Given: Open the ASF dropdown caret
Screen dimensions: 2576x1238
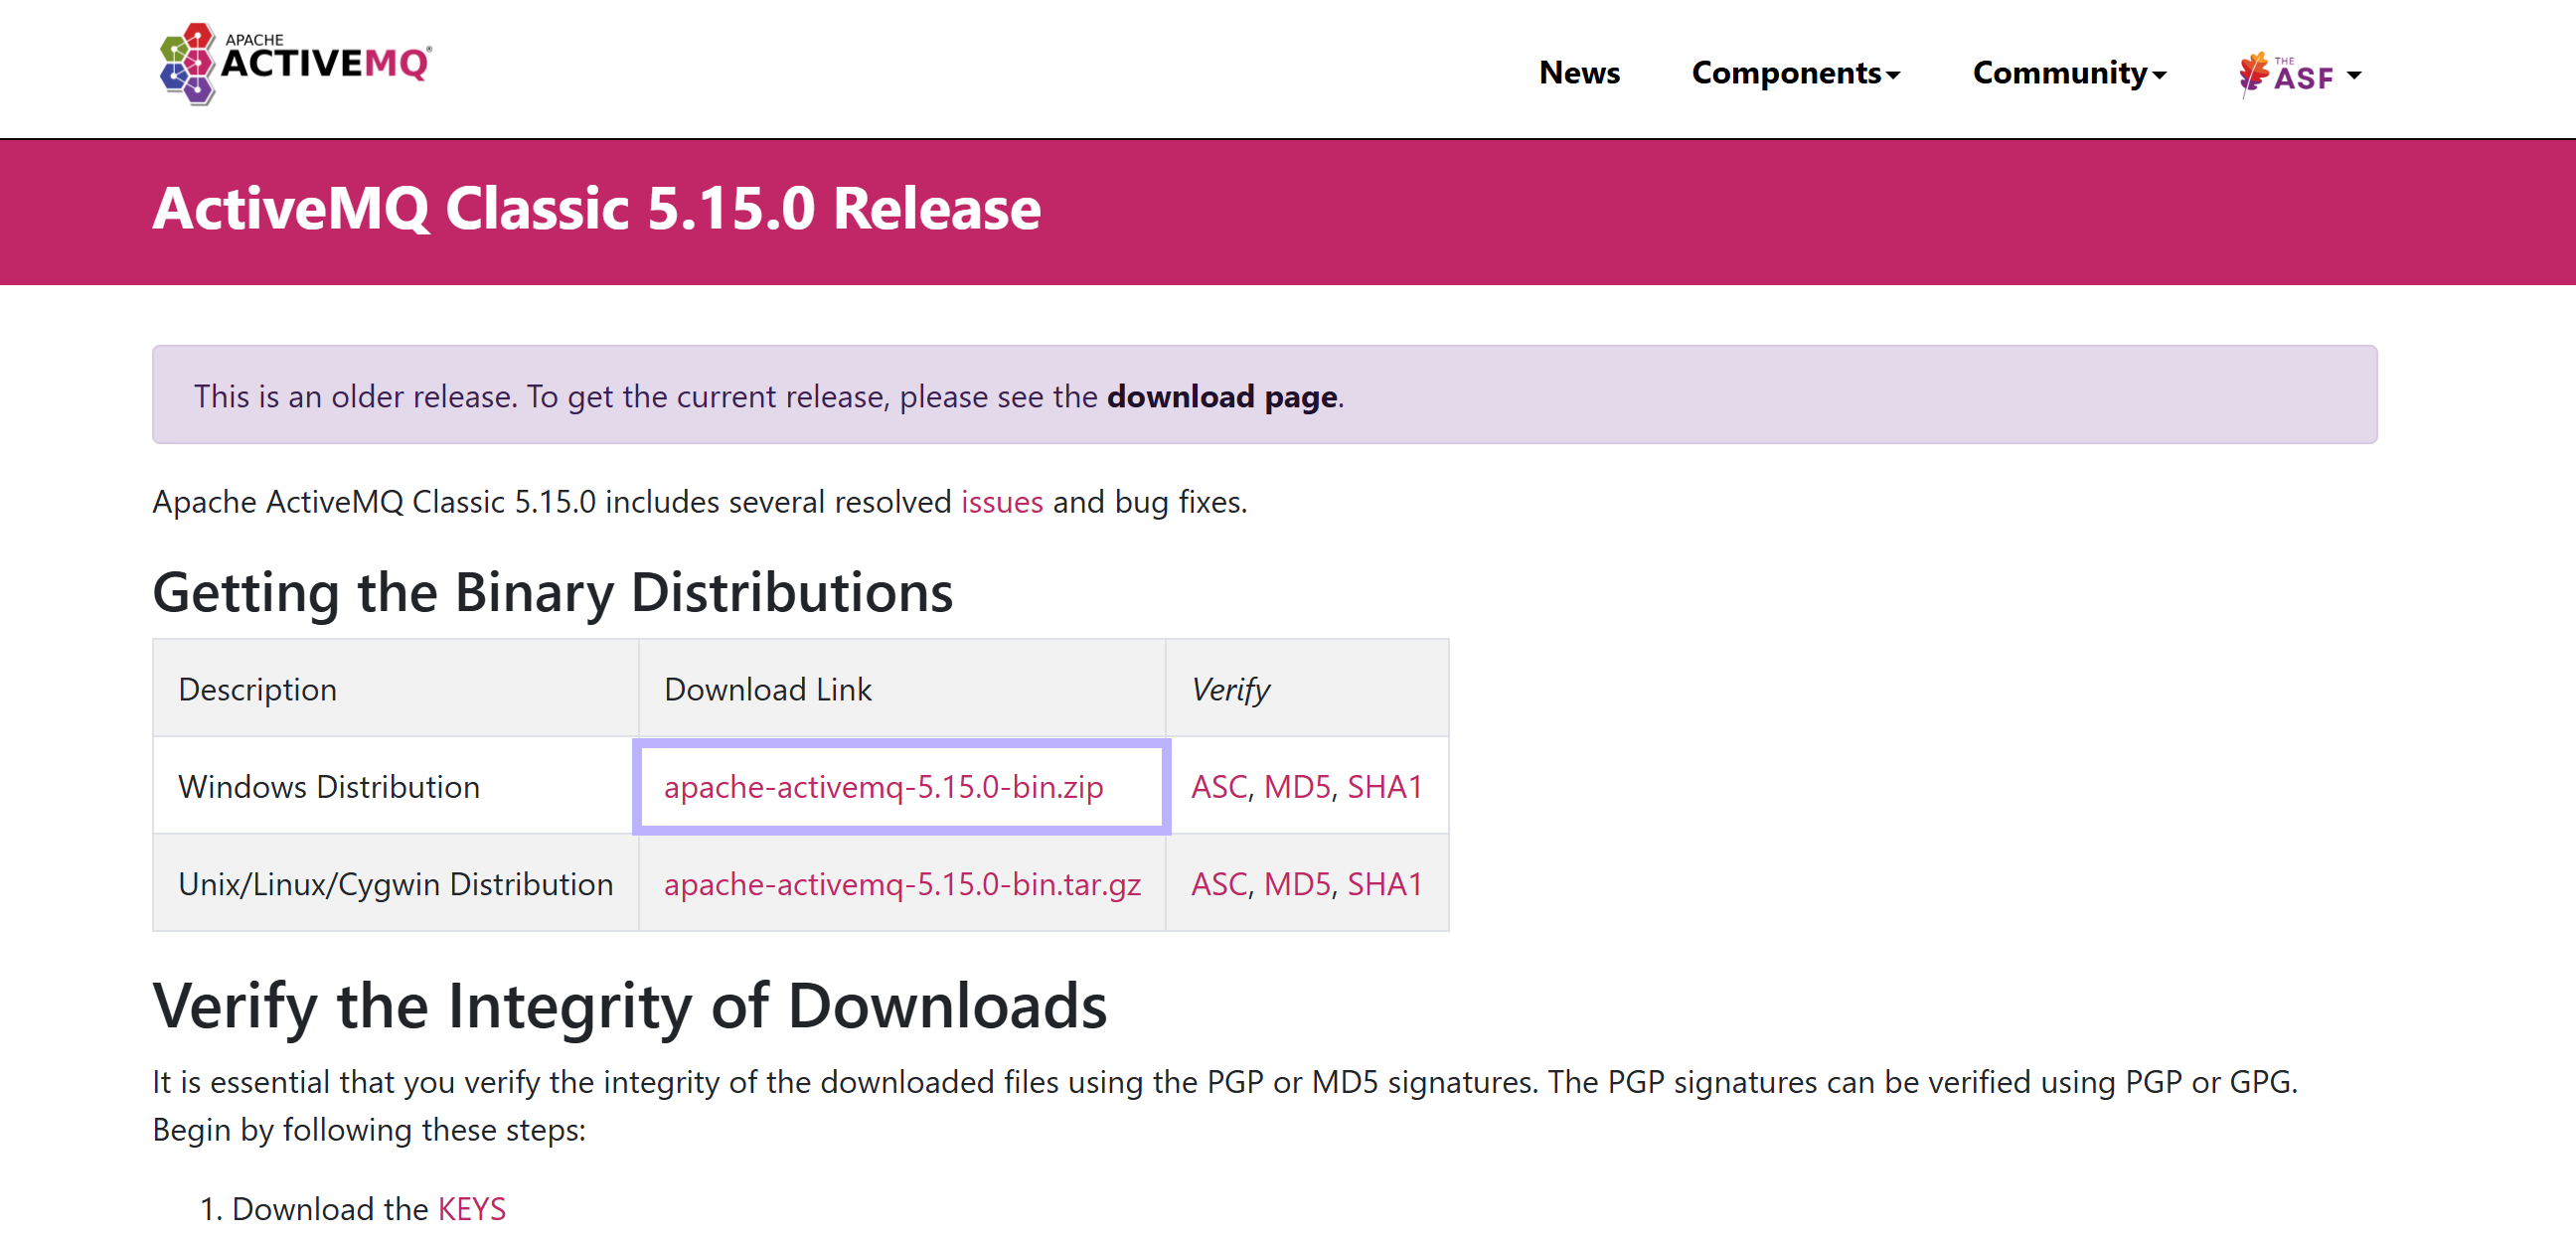Looking at the screenshot, I should tap(2353, 76).
